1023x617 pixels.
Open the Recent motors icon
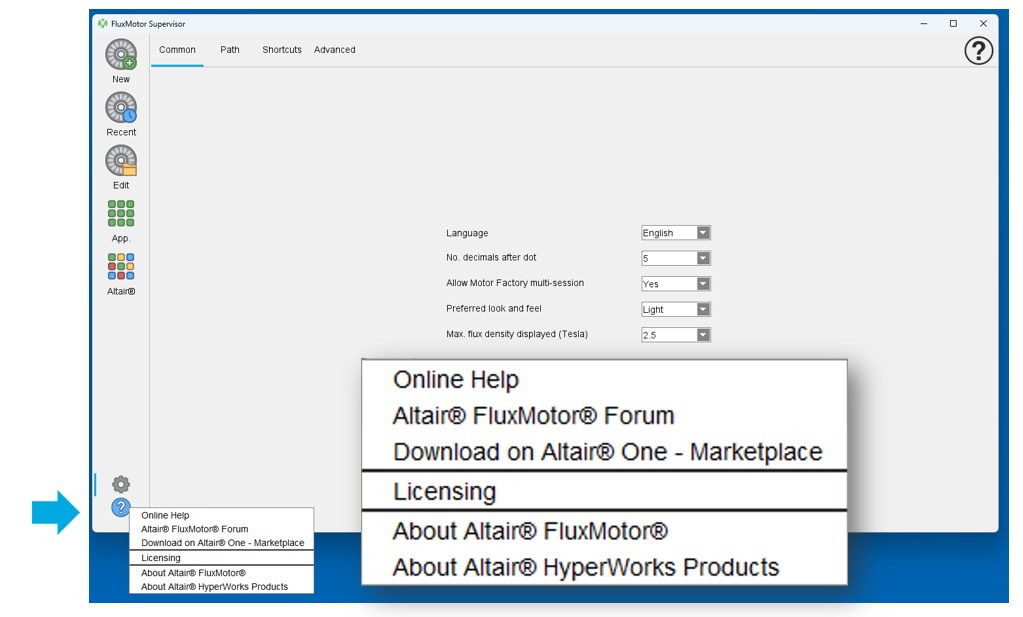[121, 108]
